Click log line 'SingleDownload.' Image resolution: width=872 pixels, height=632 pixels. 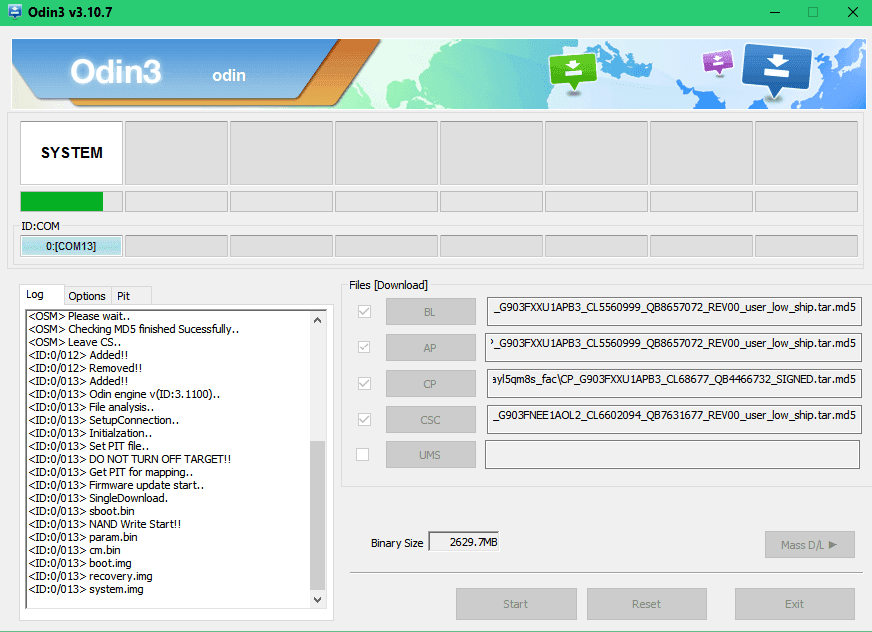98,498
